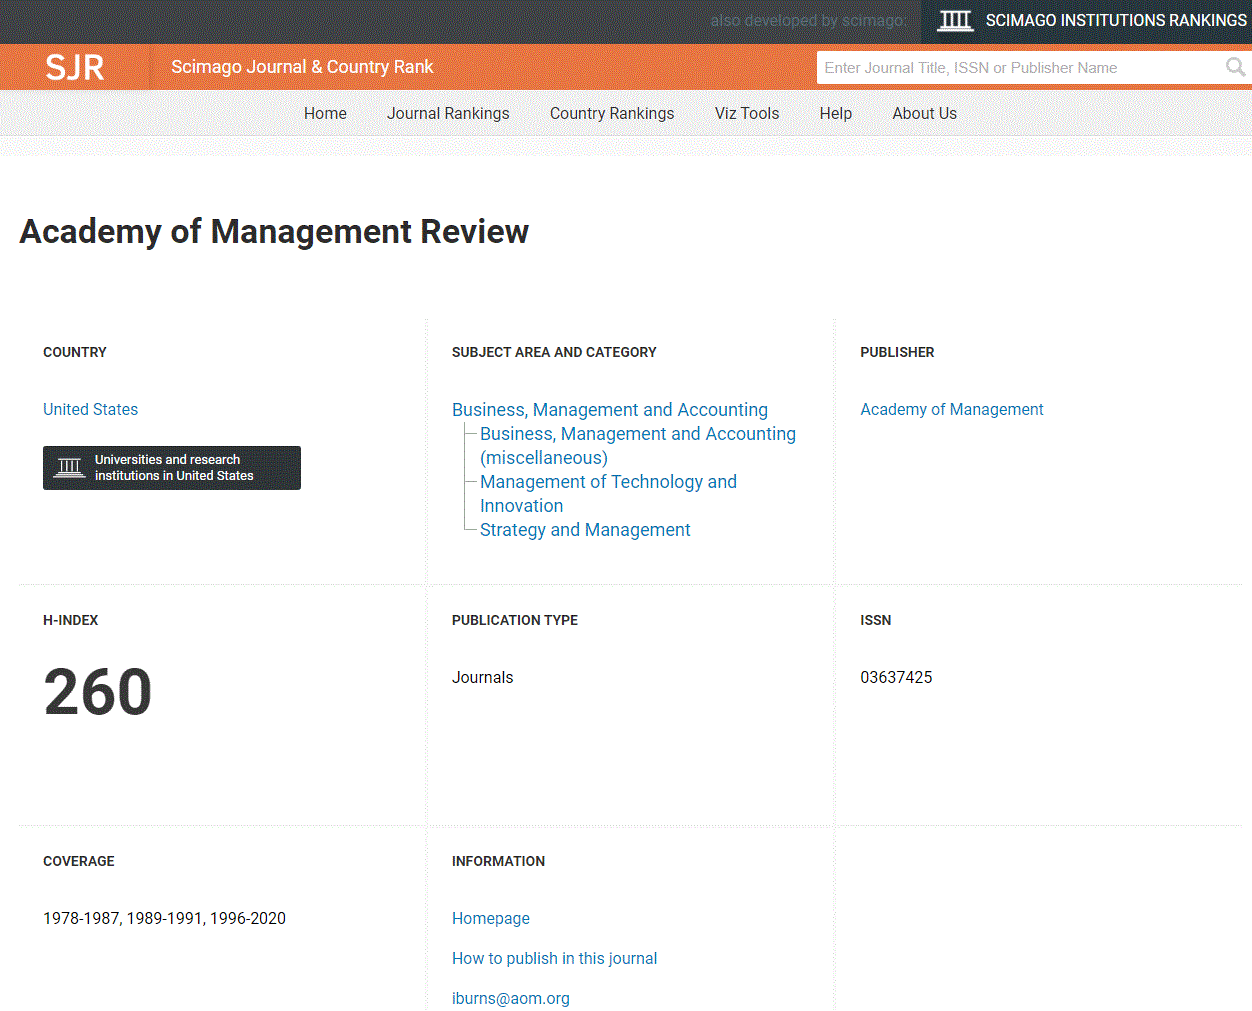The width and height of the screenshot is (1252, 1011).
Task: Open Strategy and Management category
Action: click(585, 530)
